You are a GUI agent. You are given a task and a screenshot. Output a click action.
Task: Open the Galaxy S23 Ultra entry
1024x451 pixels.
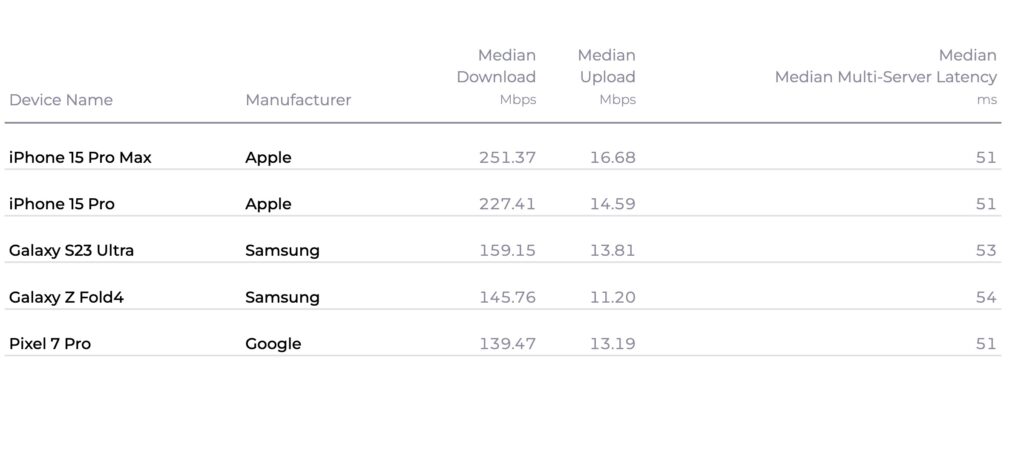pos(71,251)
